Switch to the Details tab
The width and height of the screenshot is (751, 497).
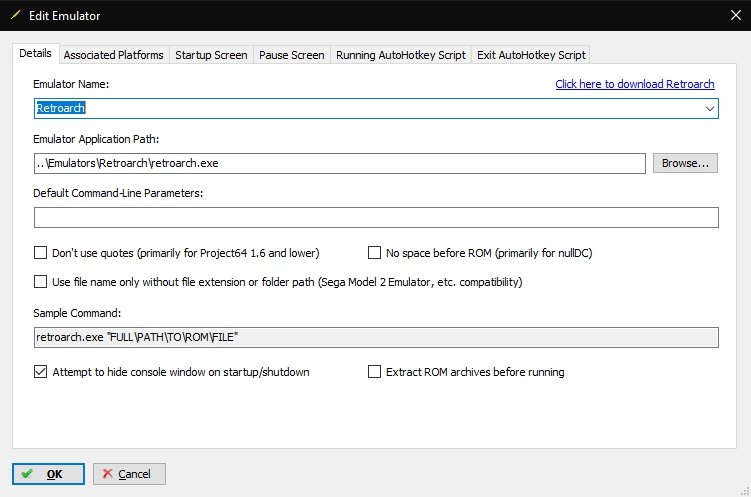[36, 54]
